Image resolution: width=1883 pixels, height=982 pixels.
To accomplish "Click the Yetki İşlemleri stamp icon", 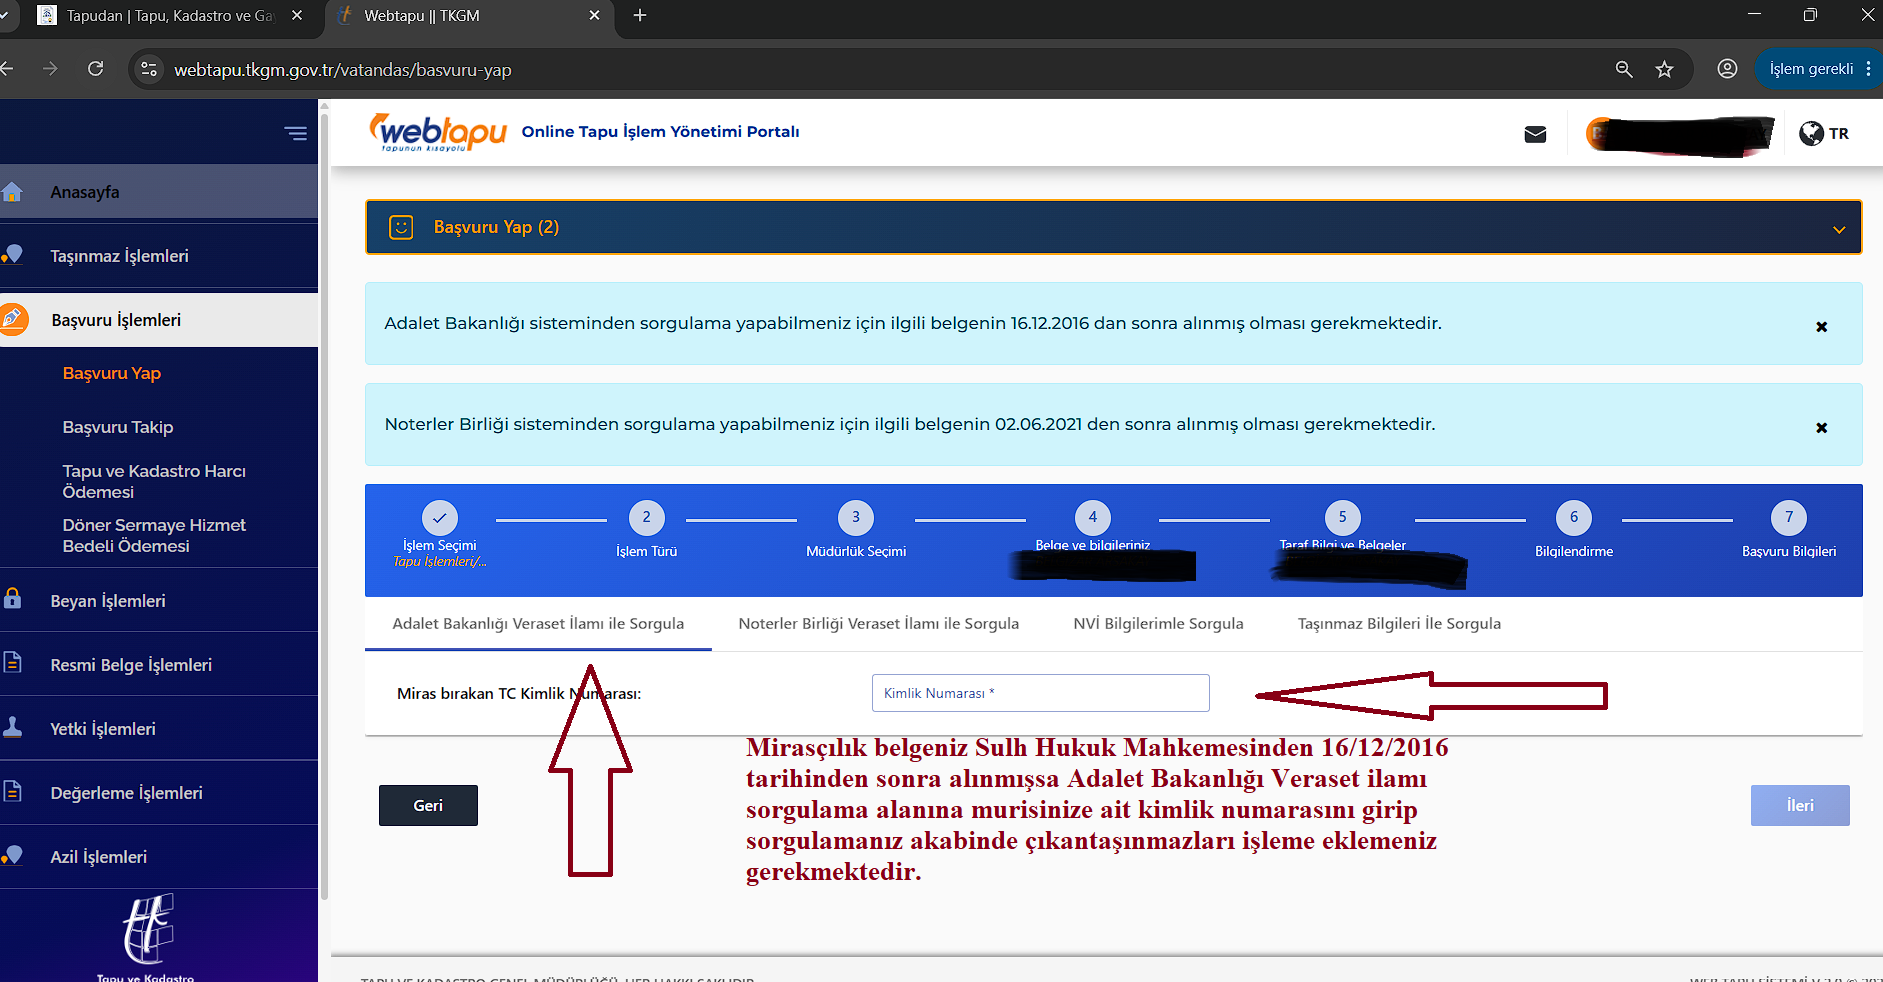I will click(x=12, y=727).
